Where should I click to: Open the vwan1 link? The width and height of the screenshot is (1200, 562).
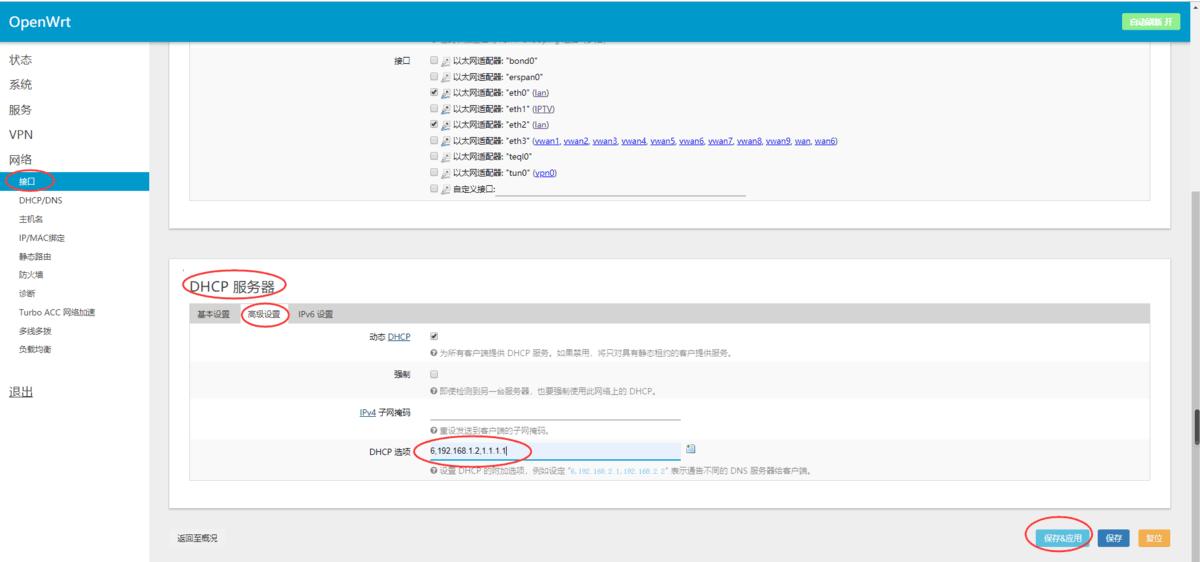(x=547, y=141)
